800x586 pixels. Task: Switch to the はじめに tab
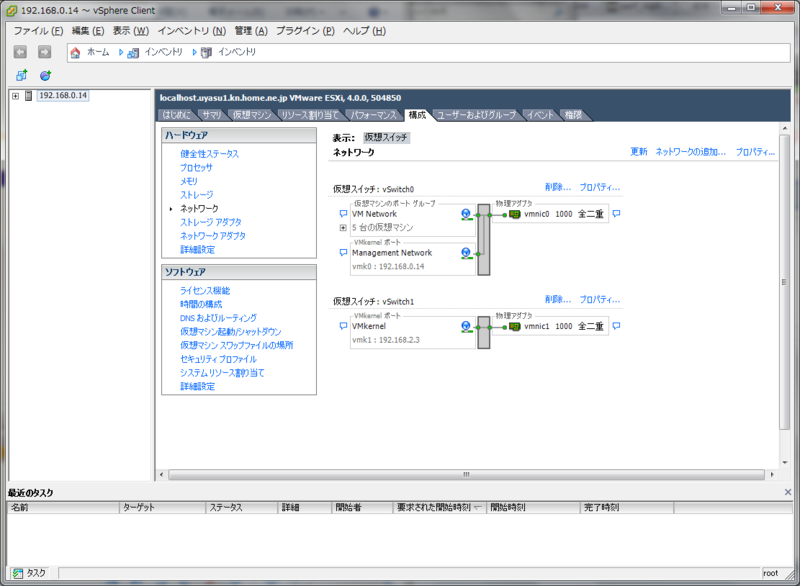[177, 115]
